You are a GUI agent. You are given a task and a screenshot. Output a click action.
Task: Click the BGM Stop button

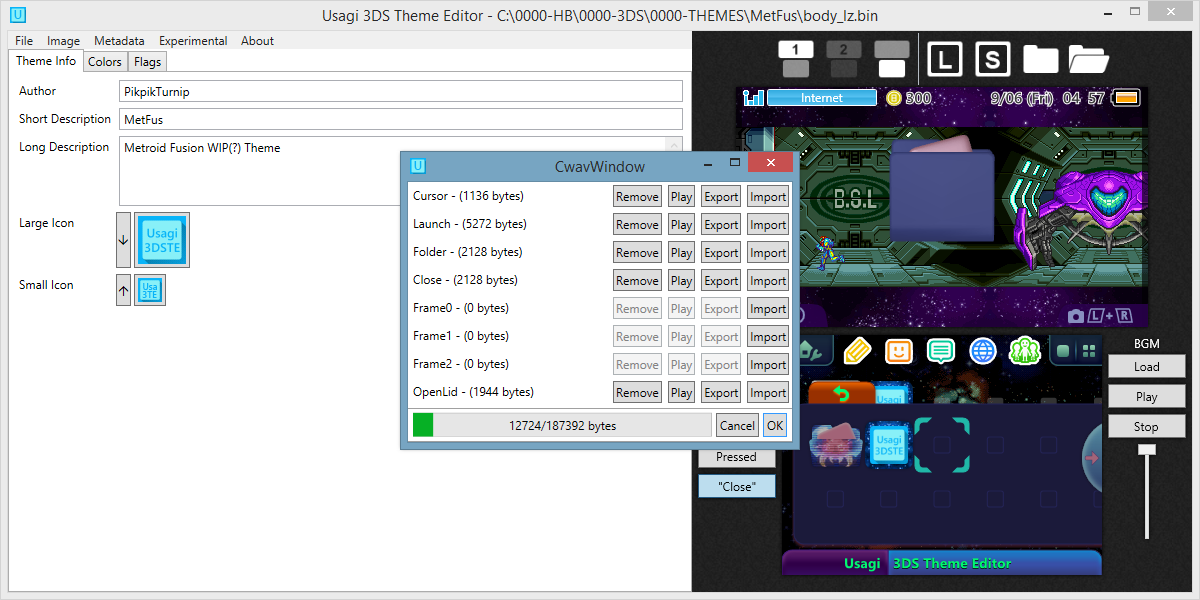point(1146,426)
